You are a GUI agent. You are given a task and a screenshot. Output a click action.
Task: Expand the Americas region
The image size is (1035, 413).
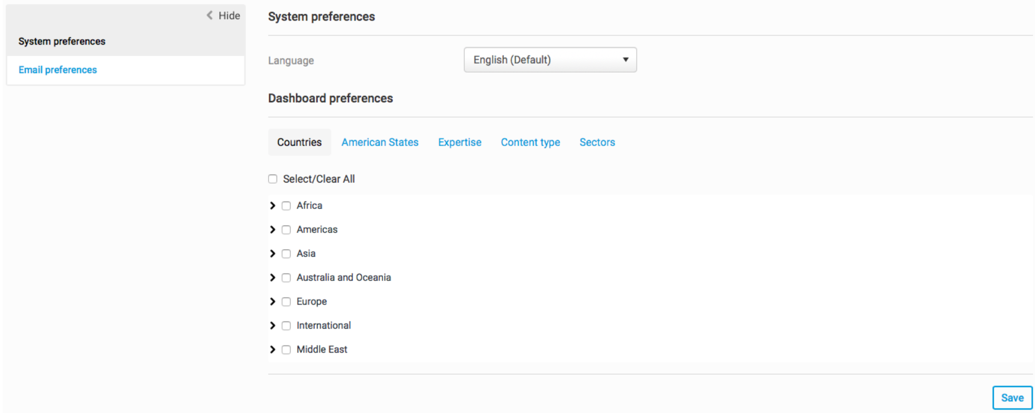point(273,230)
